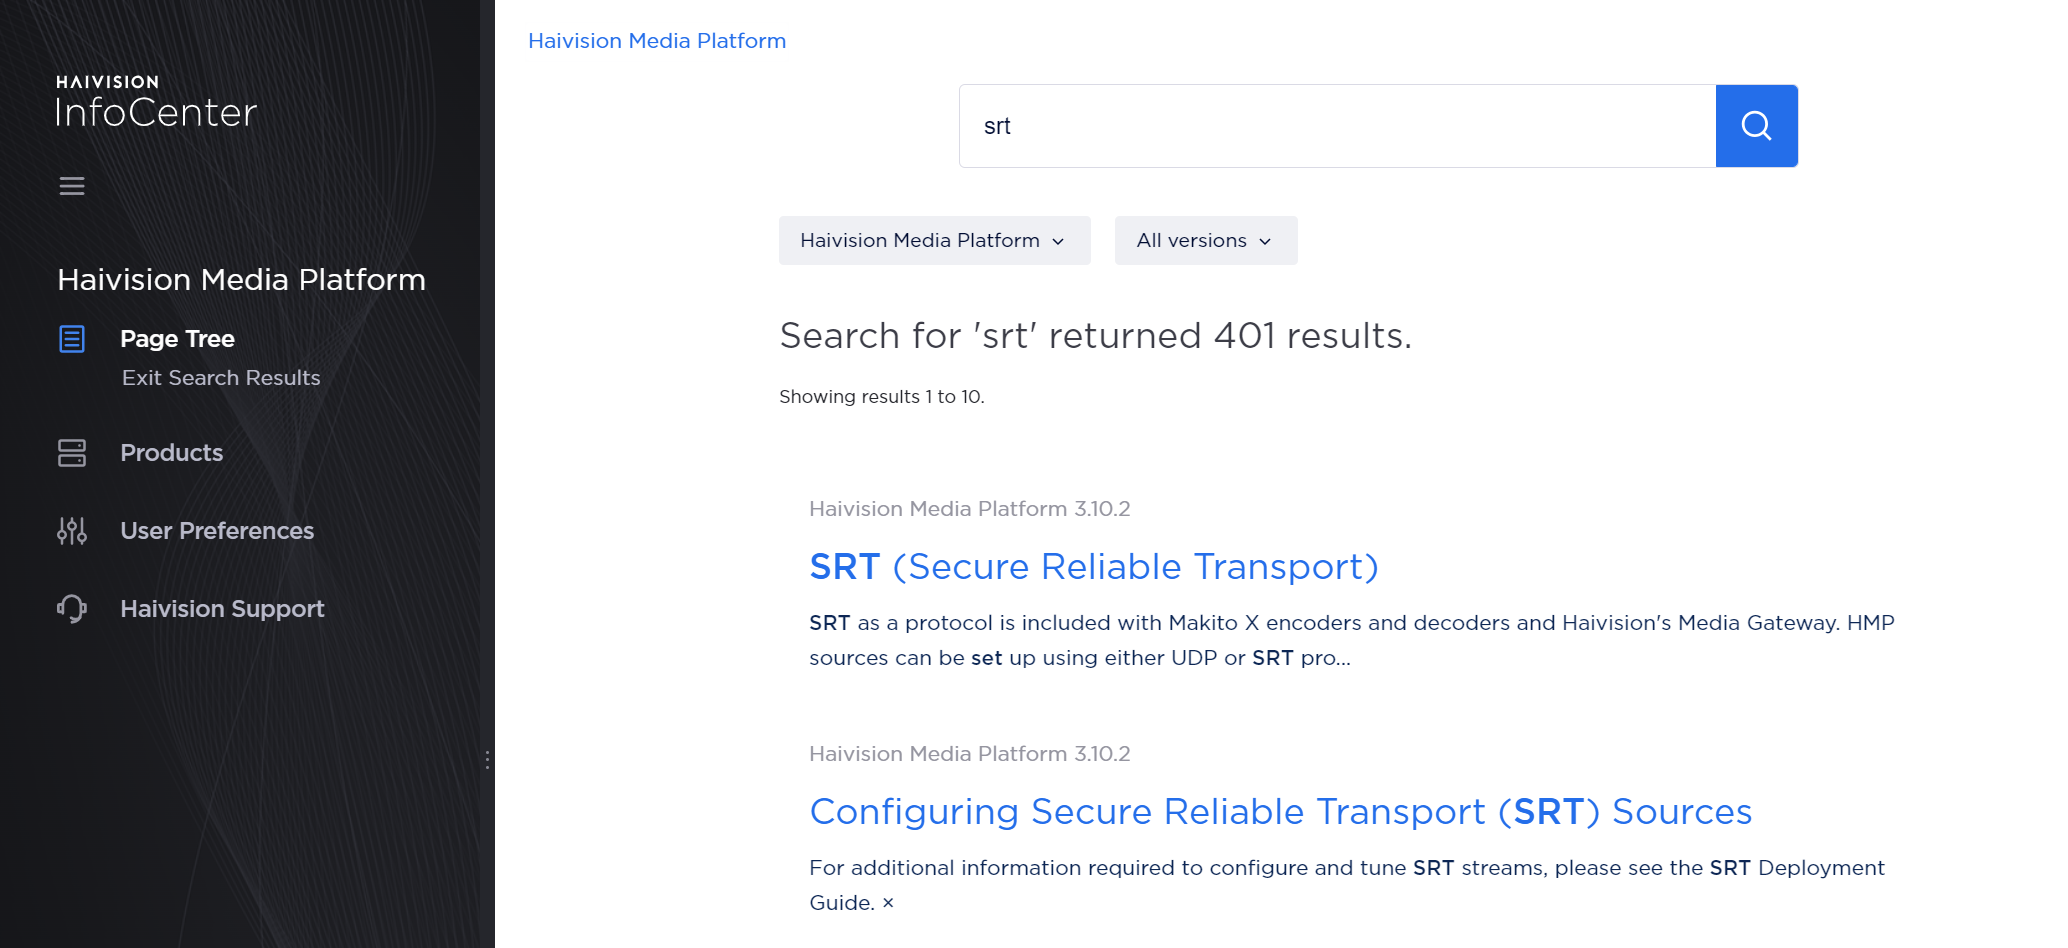Open the Haivision Media Platform breadcrumb link
The height and width of the screenshot is (948, 2068).
coord(657,41)
